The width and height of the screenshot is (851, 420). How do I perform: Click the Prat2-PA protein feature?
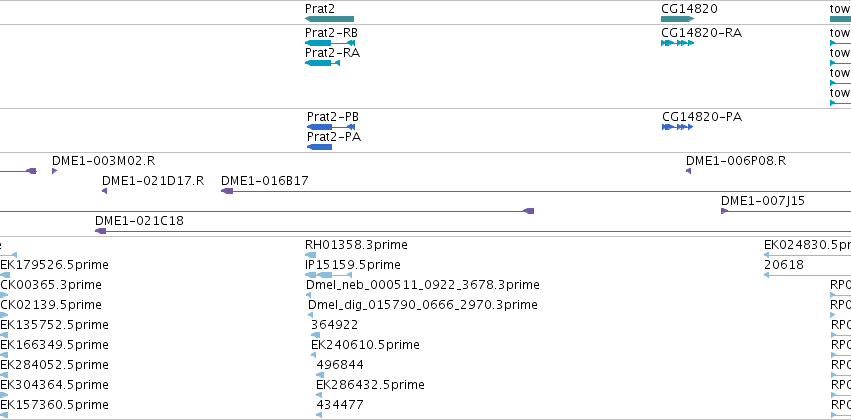[x=319, y=147]
